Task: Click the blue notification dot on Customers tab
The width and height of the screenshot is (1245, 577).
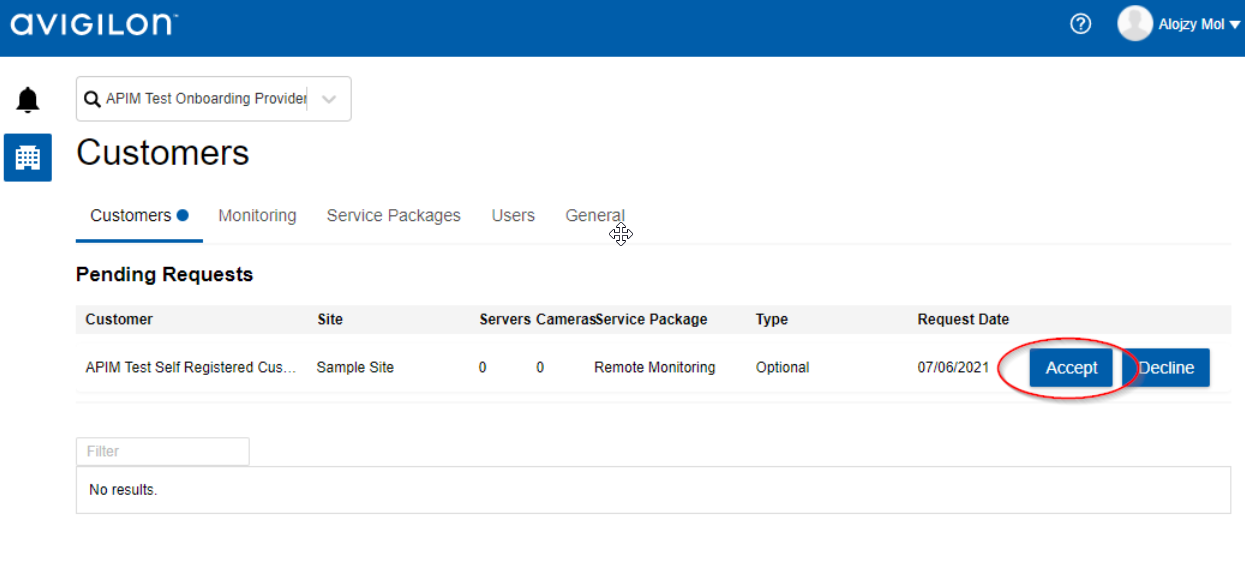Action: (x=183, y=215)
